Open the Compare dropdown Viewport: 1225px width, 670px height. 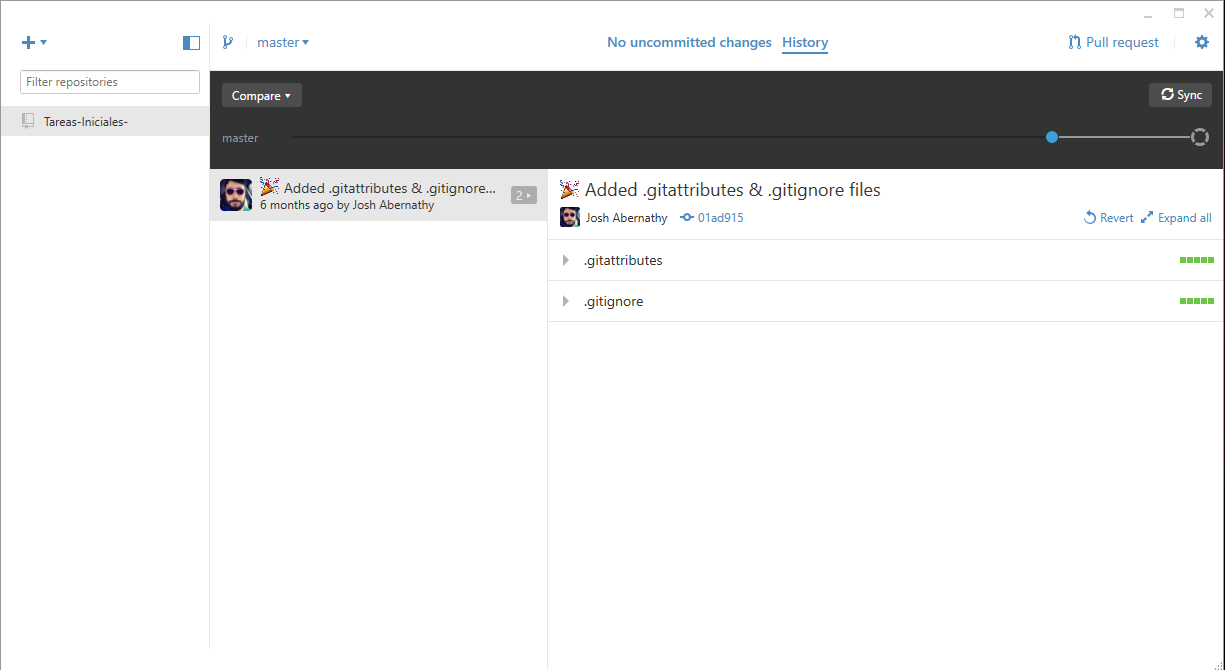pyautogui.click(x=261, y=96)
